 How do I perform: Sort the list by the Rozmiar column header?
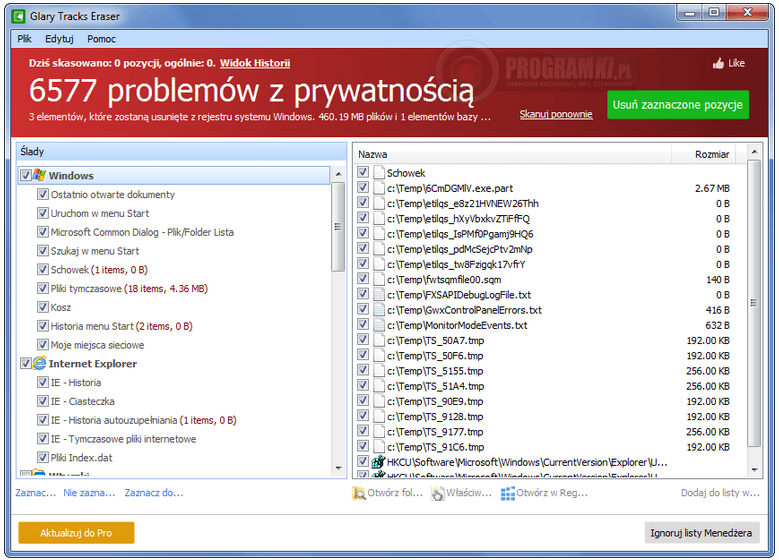click(703, 154)
